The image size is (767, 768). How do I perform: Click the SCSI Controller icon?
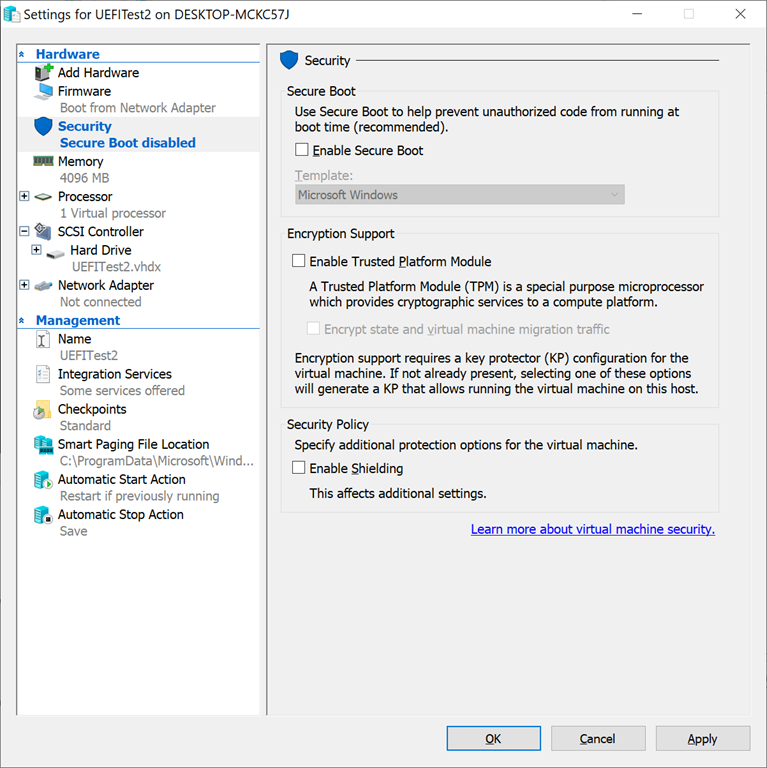(43, 232)
